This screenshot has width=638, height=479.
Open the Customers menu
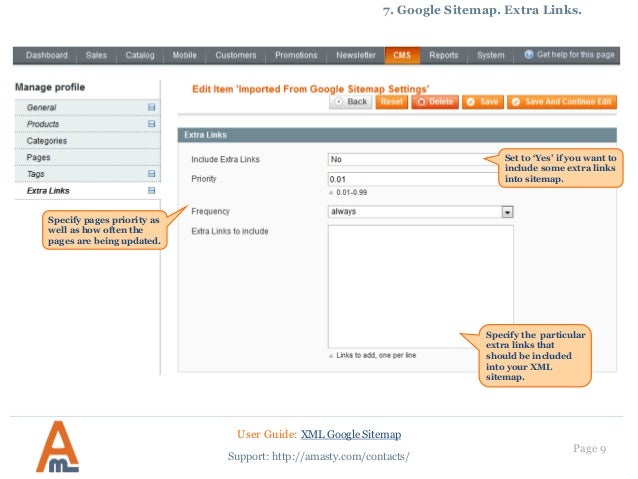[x=236, y=55]
